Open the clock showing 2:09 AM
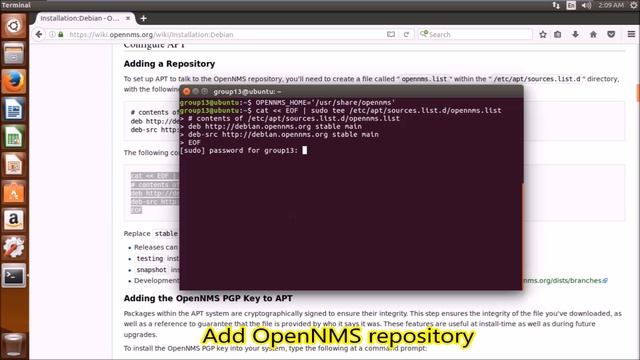 click(x=611, y=5)
